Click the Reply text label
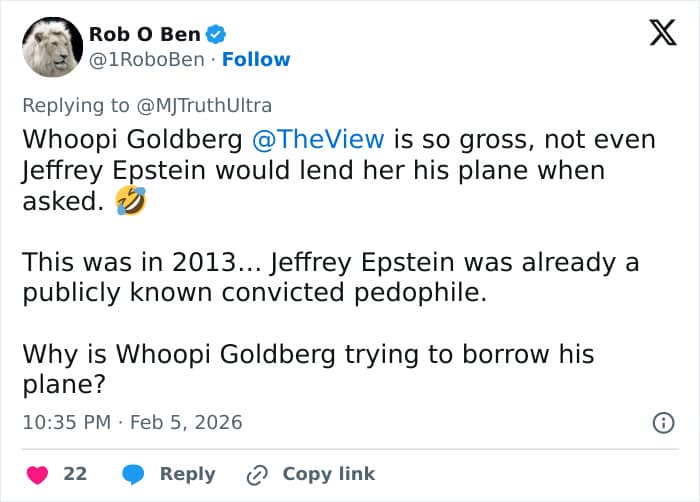Viewport: 700px width, 502px height. pos(187,474)
